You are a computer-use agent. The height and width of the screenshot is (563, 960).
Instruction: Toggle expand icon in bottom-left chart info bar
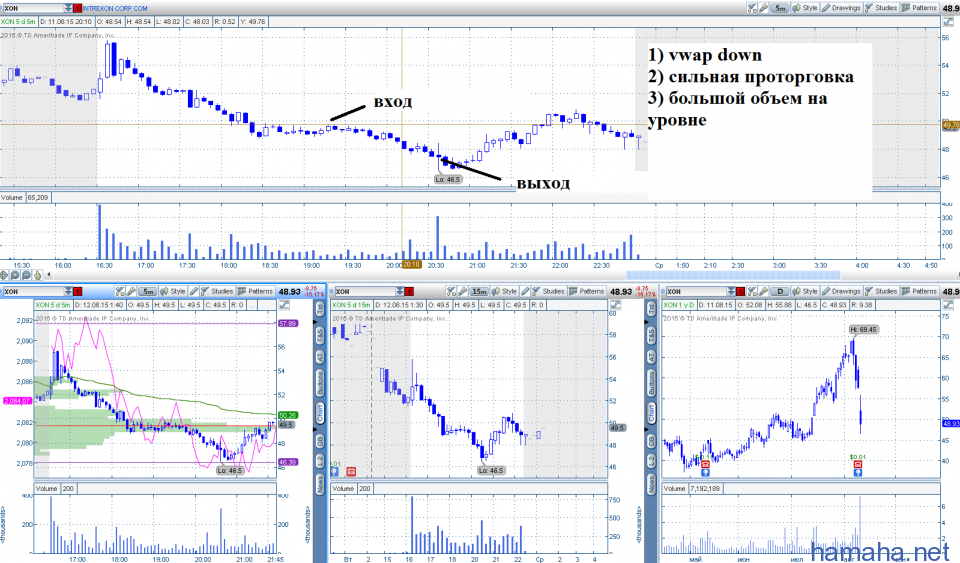point(285,305)
